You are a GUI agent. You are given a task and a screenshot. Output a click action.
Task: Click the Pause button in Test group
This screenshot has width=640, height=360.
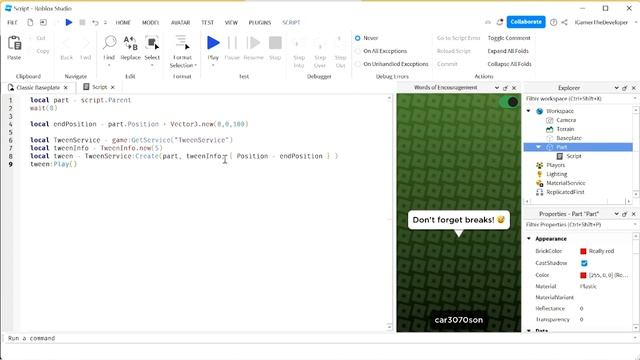[232, 42]
